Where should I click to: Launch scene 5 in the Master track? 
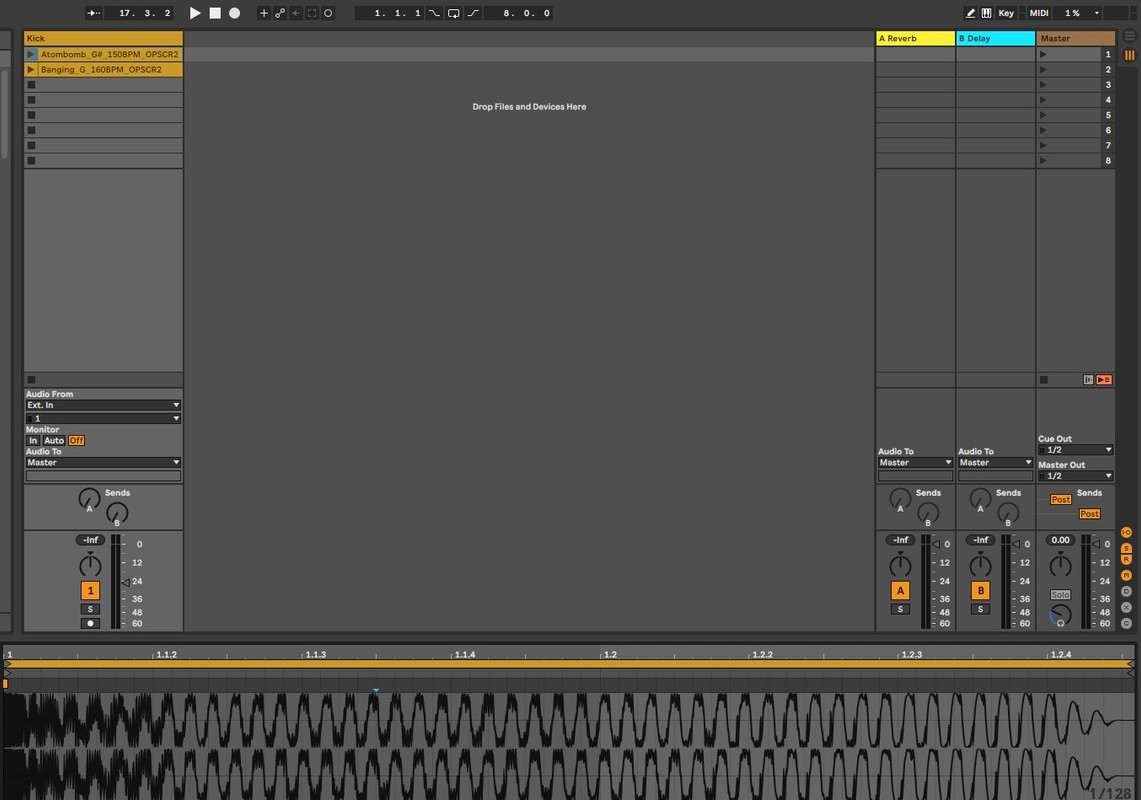point(1043,115)
